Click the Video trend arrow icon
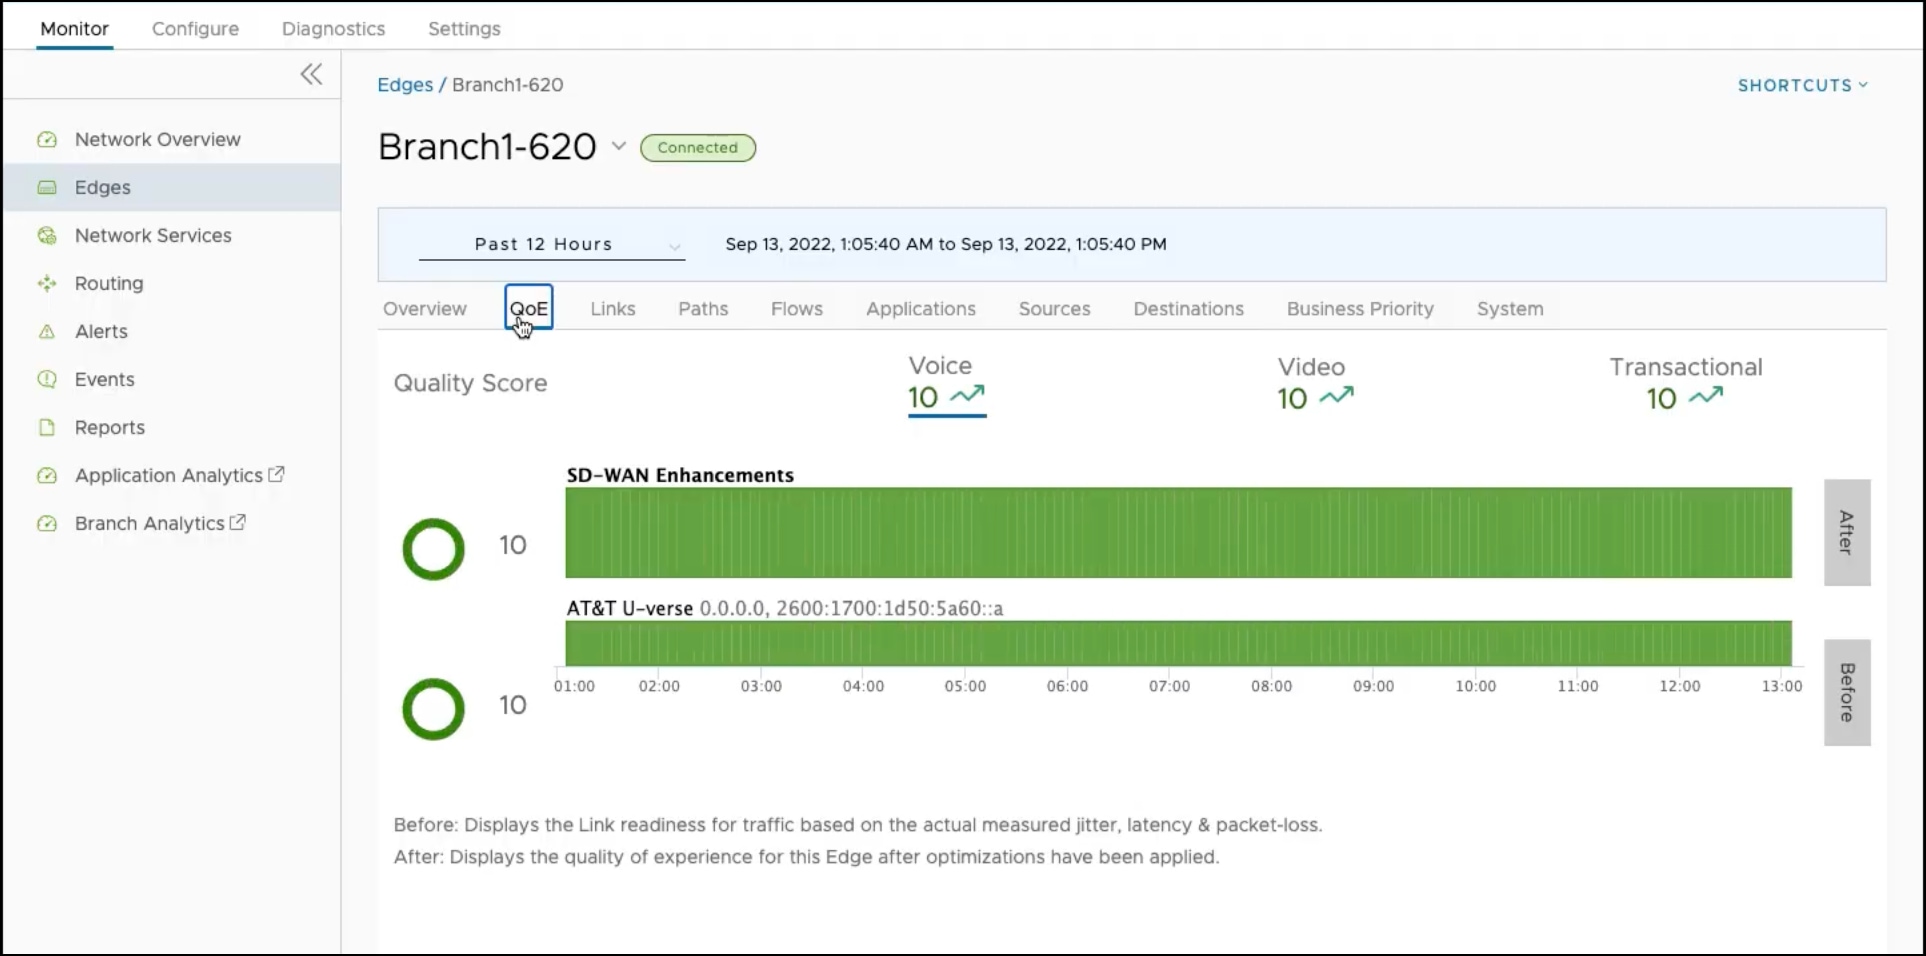This screenshot has width=1926, height=956. 1336,396
